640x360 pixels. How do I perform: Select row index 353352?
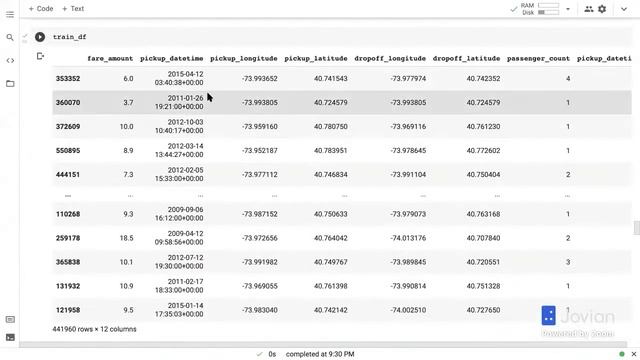tap(68, 78)
